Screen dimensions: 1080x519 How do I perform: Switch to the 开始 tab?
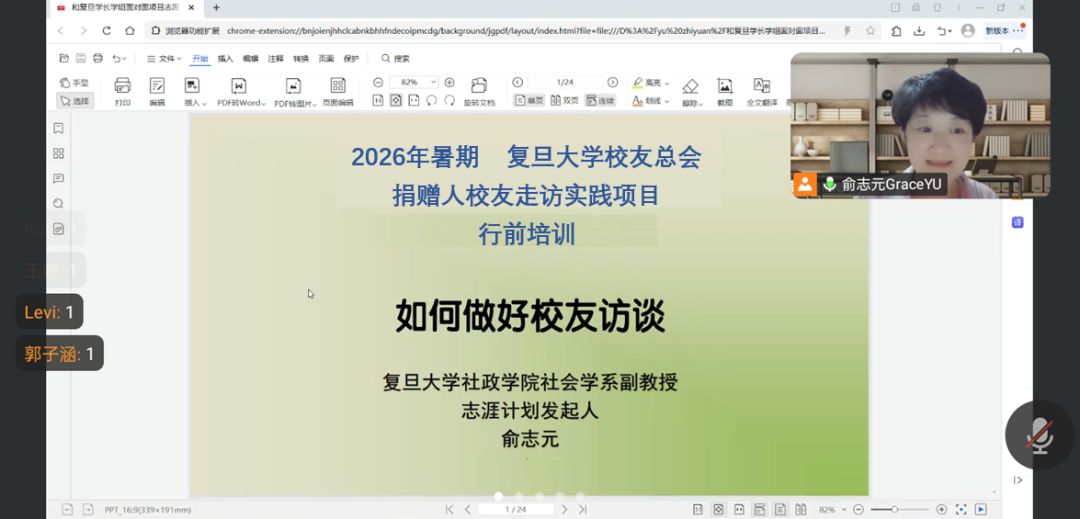coord(200,59)
